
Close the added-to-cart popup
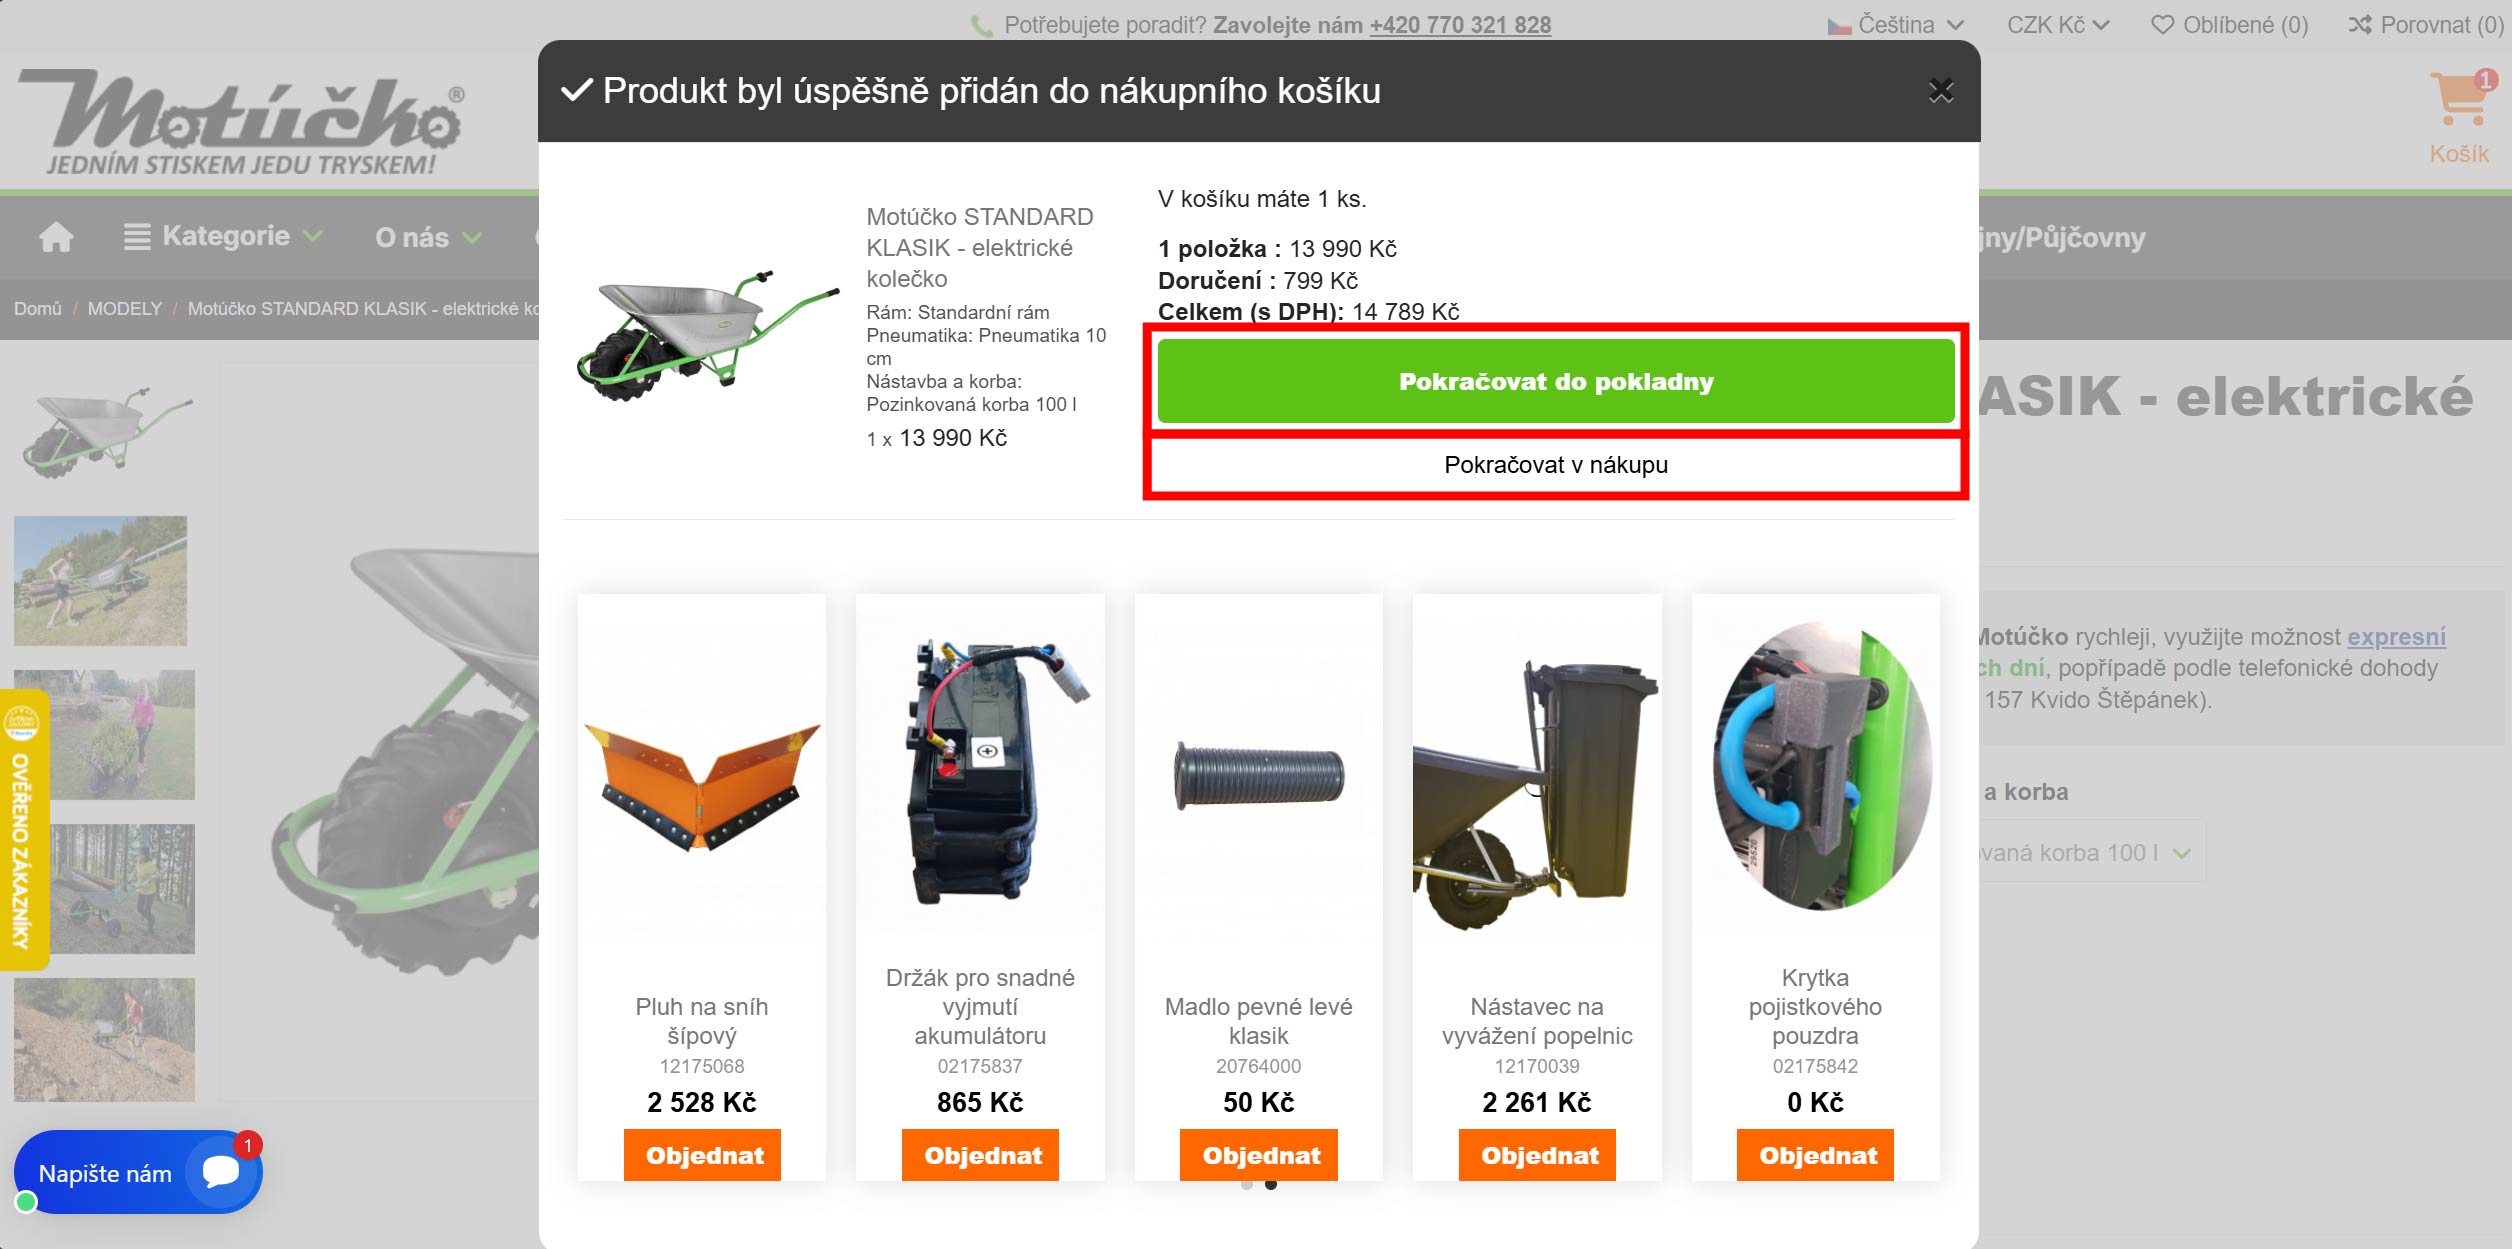pos(1940,91)
